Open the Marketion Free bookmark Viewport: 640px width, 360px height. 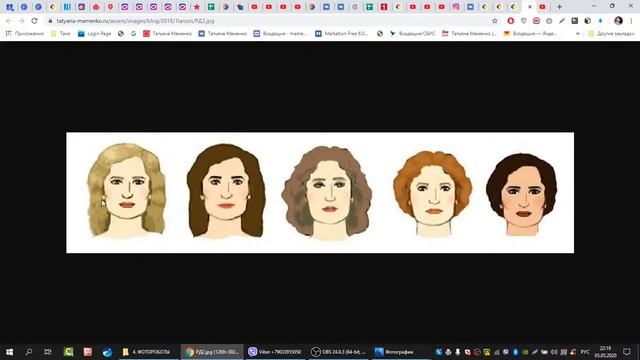(341, 33)
